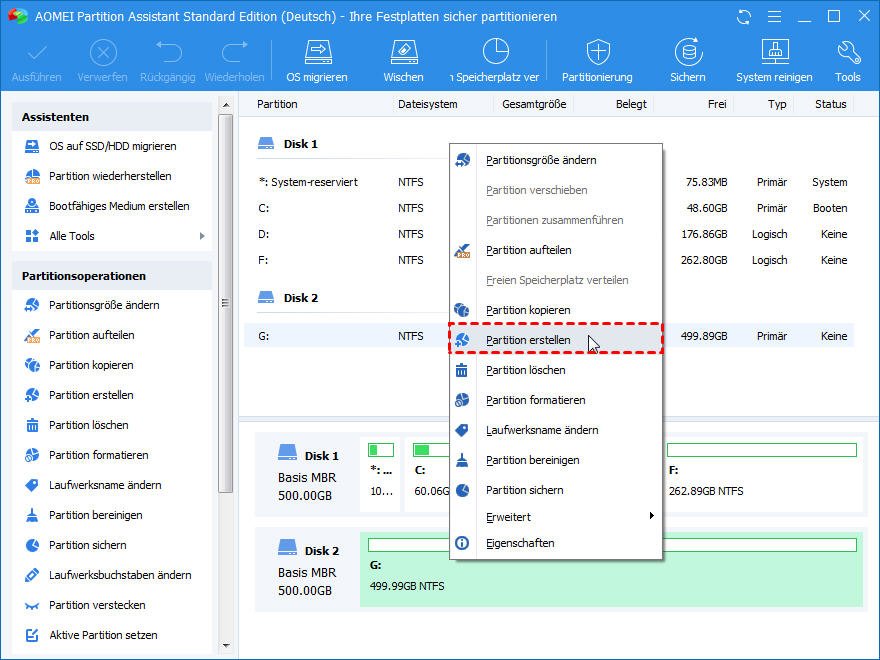Click the Dateisystem column header
The height and width of the screenshot is (660, 880).
pyautogui.click(x=427, y=104)
